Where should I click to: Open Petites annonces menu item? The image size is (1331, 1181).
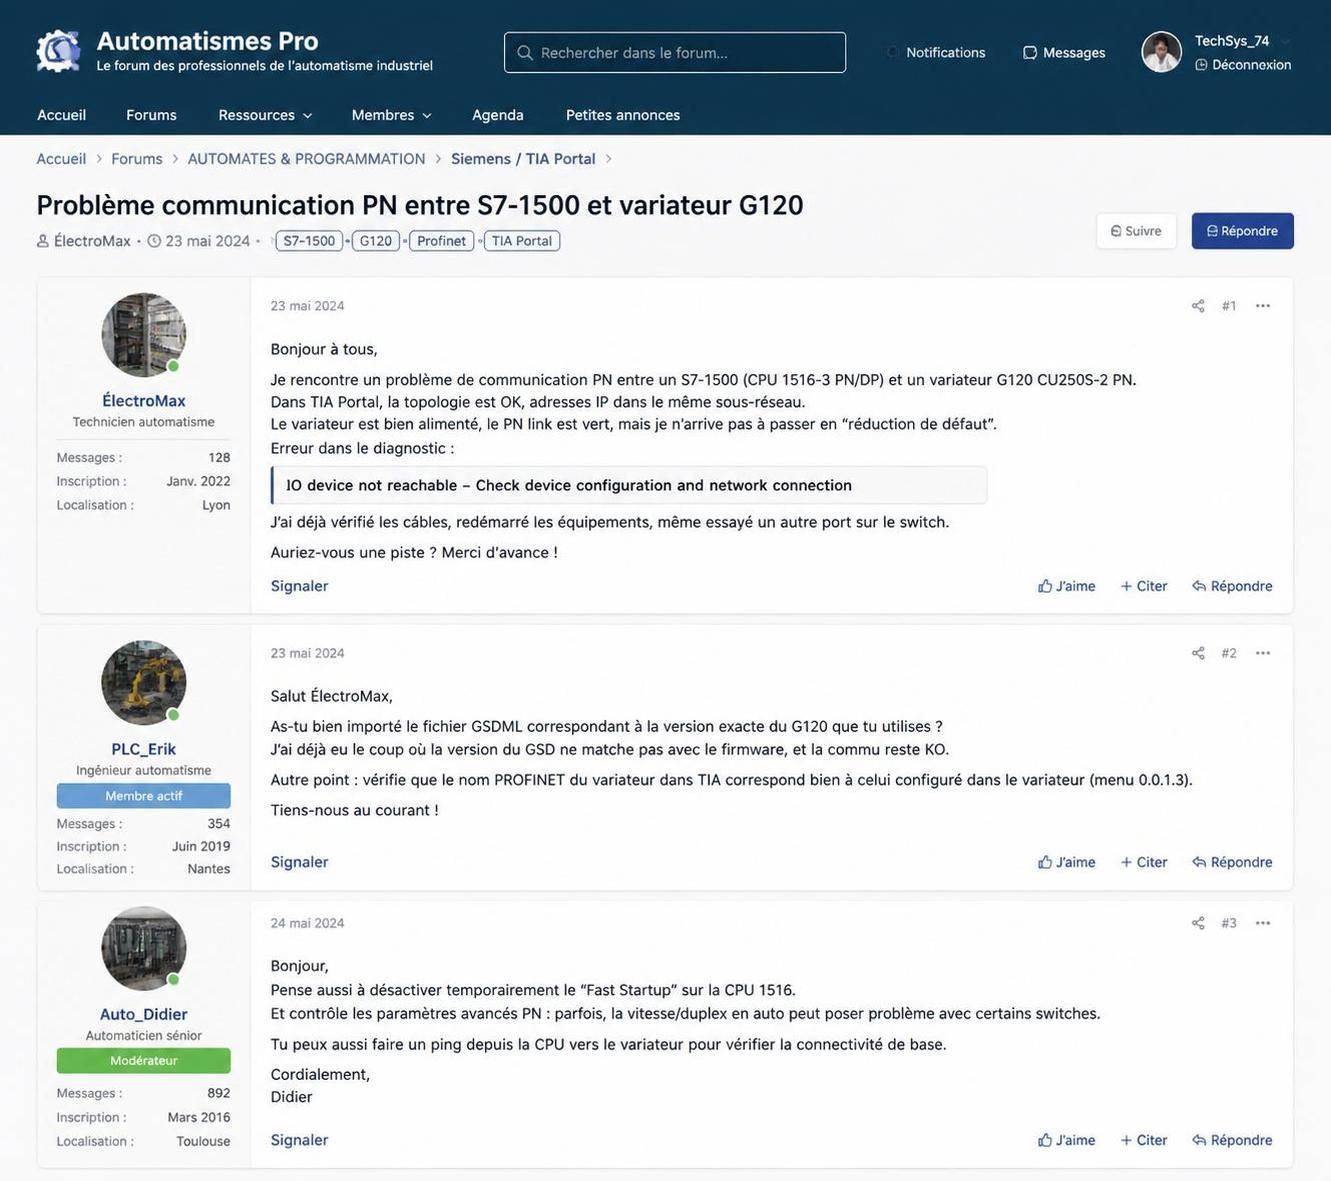[x=623, y=115]
